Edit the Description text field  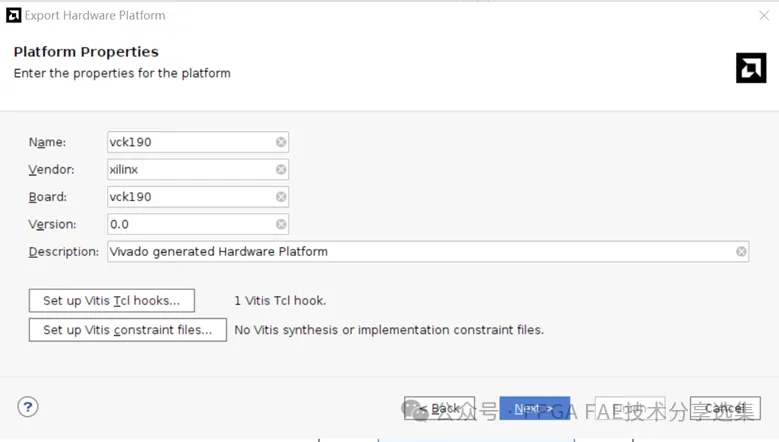pos(428,251)
